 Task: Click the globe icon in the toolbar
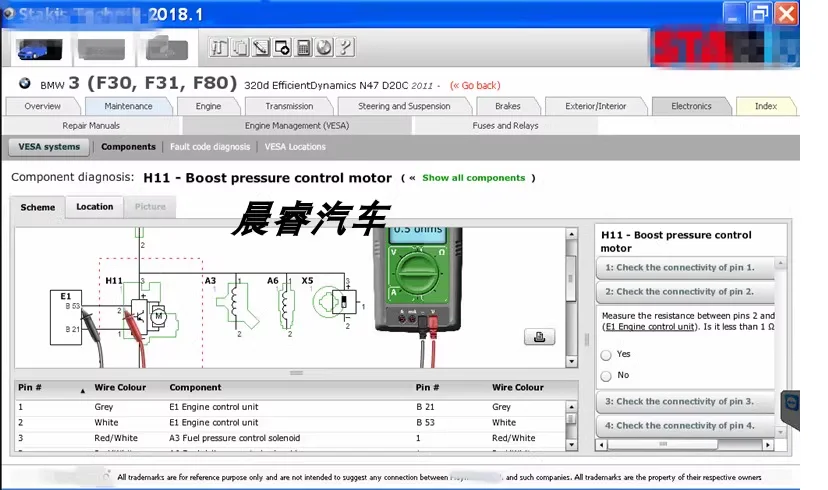pyautogui.click(x=324, y=47)
